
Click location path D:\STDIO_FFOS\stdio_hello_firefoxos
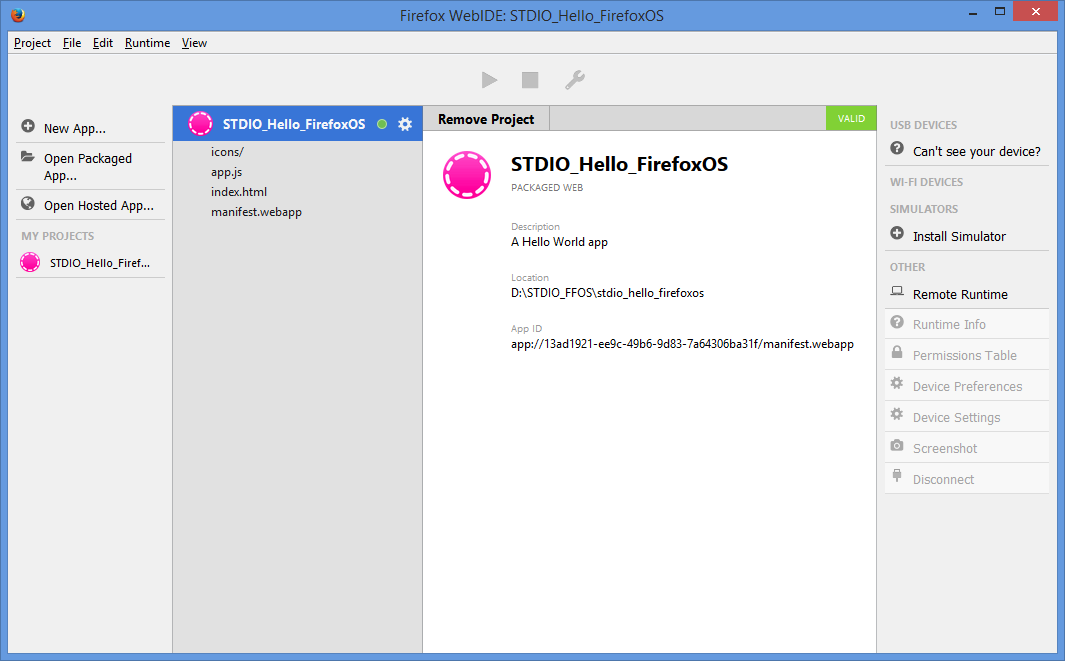(607, 293)
